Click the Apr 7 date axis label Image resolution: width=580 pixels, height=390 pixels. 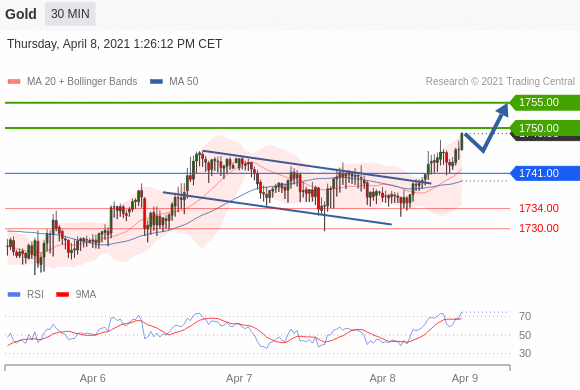(239, 379)
